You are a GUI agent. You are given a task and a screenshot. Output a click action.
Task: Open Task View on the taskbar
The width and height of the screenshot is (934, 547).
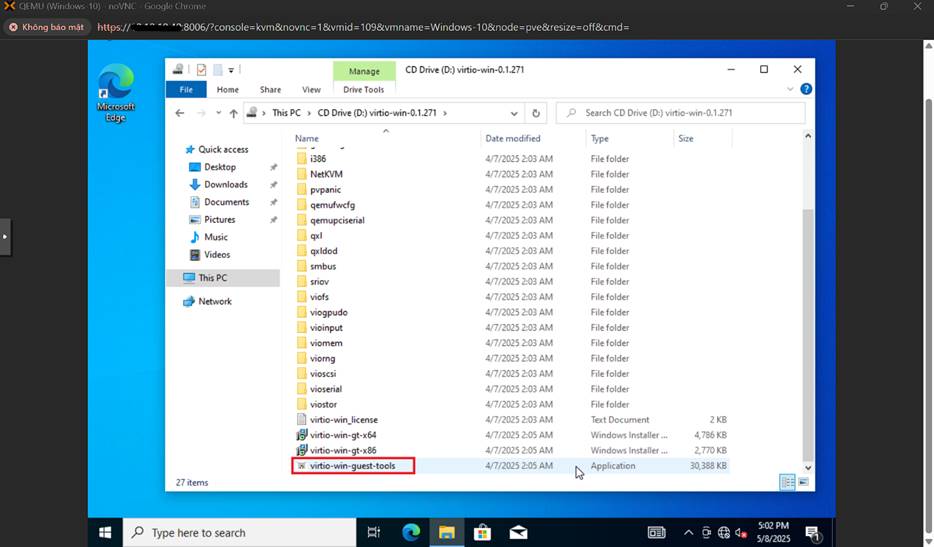coord(374,533)
